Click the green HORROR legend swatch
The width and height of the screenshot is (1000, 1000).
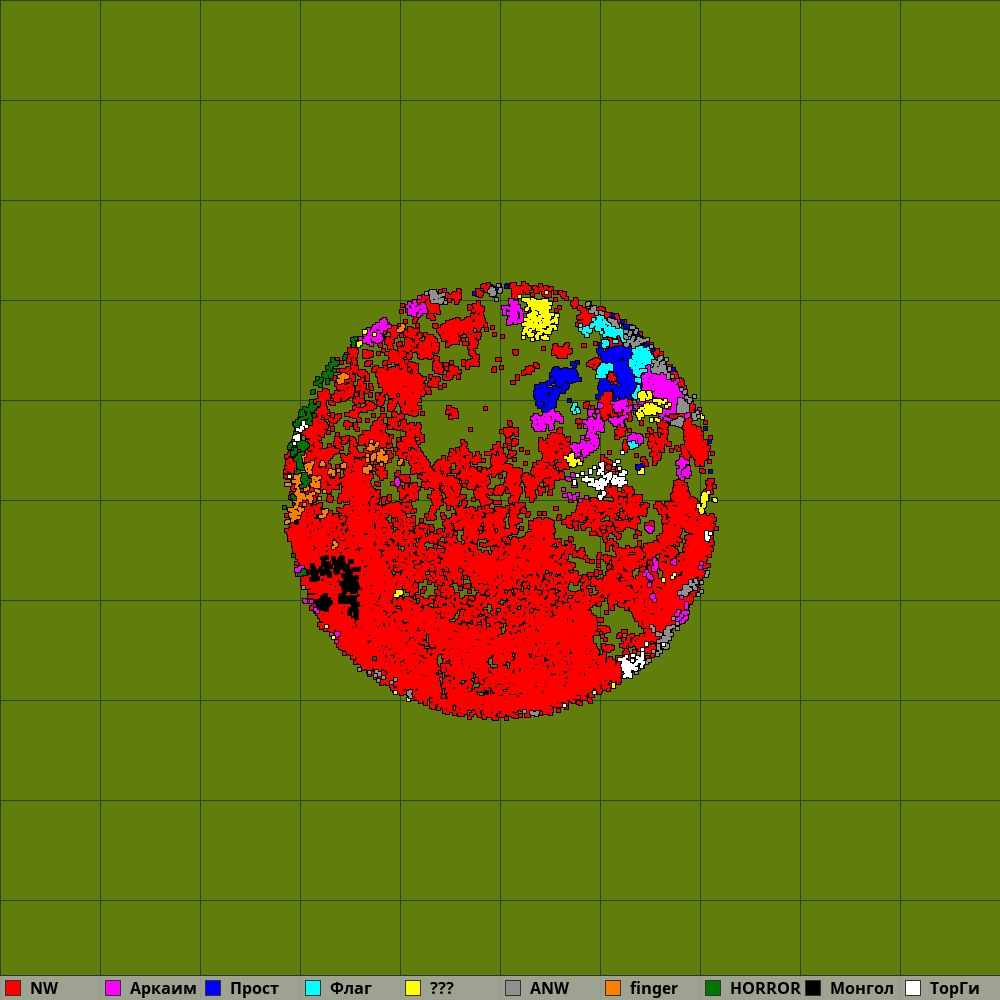pyautogui.click(x=713, y=988)
